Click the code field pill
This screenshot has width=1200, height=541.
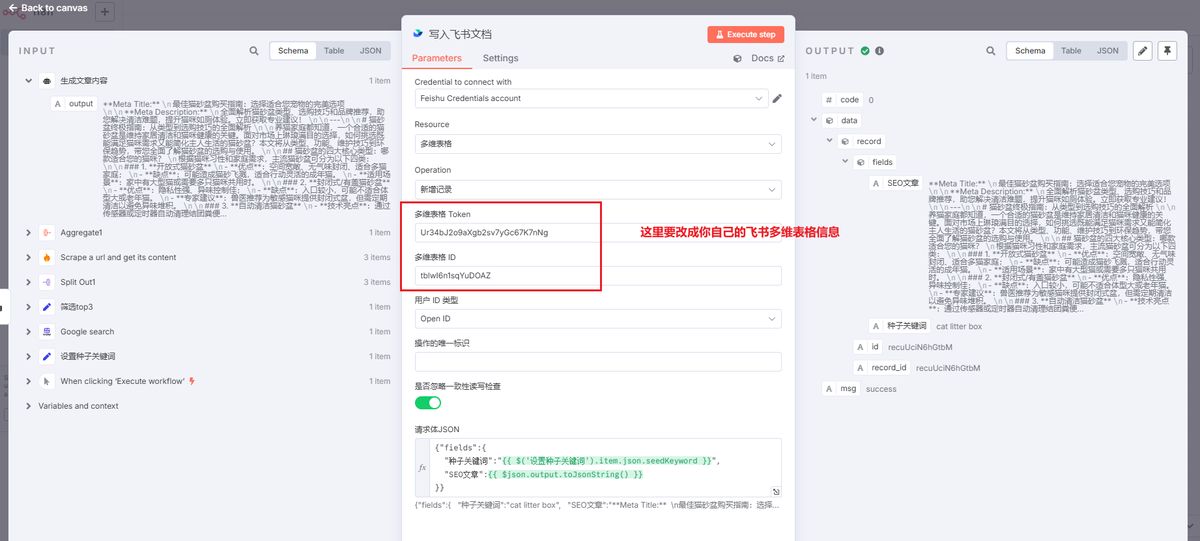click(842, 100)
